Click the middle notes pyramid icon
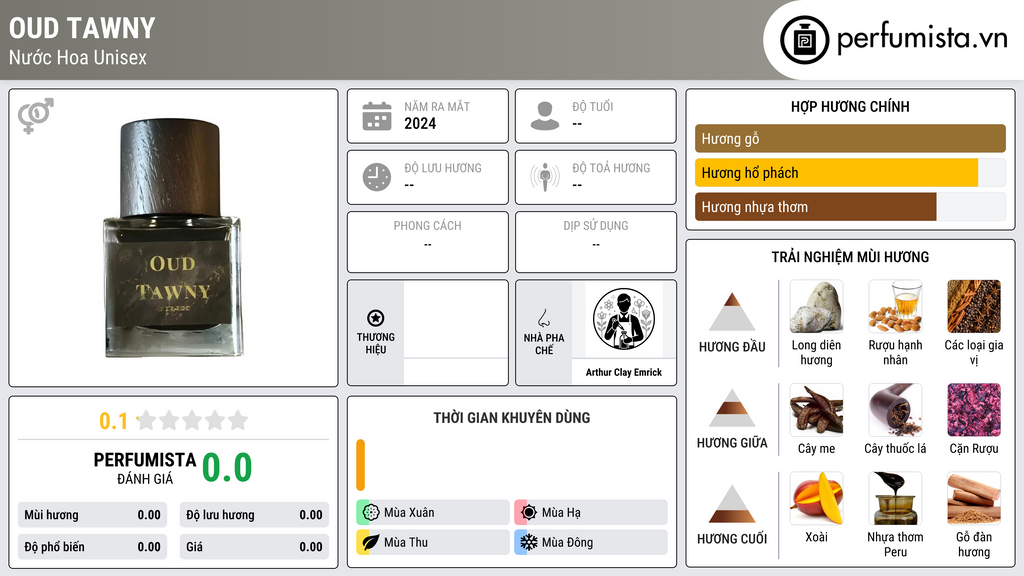This screenshot has height=576, width=1024. tap(732, 408)
